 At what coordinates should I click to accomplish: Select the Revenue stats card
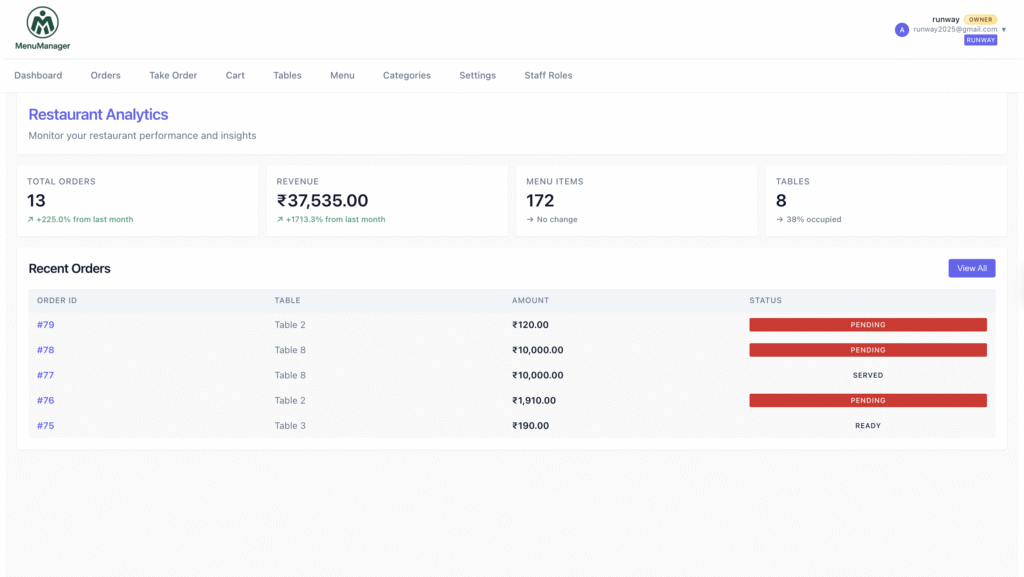click(x=387, y=200)
